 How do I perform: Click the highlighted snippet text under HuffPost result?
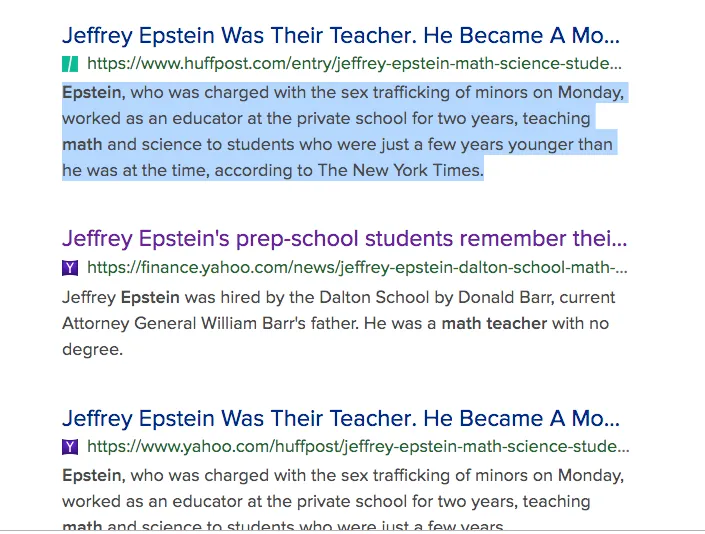(344, 131)
